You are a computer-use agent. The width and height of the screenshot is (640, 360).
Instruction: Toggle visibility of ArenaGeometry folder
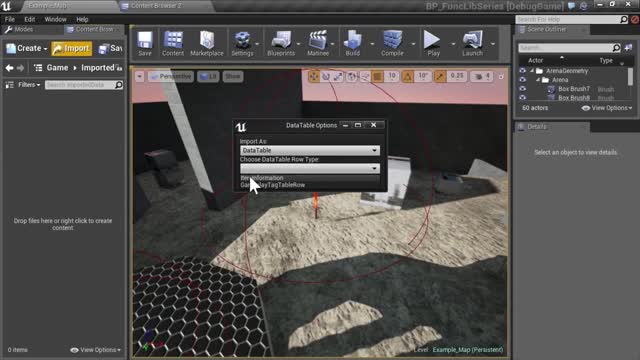522,71
